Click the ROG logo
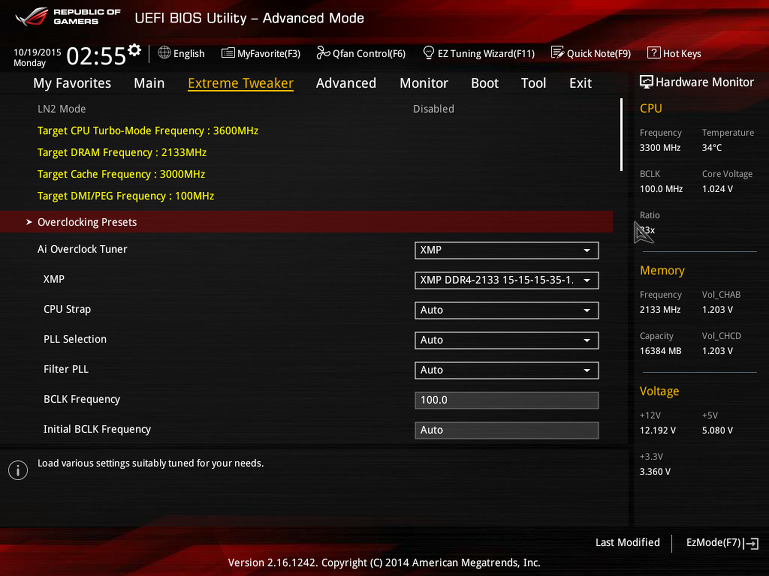Image resolution: width=769 pixels, height=576 pixels. click(31, 17)
